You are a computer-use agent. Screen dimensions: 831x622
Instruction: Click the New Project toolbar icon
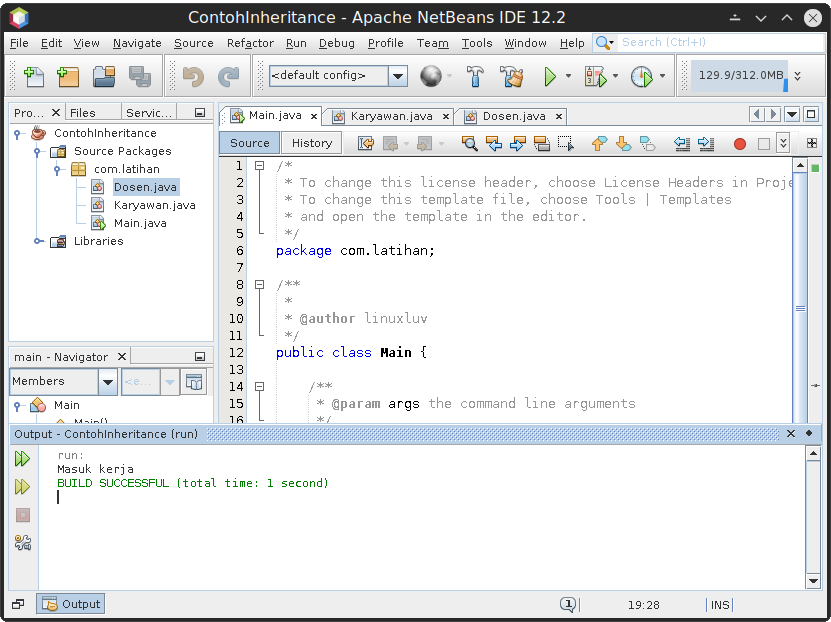(69, 76)
